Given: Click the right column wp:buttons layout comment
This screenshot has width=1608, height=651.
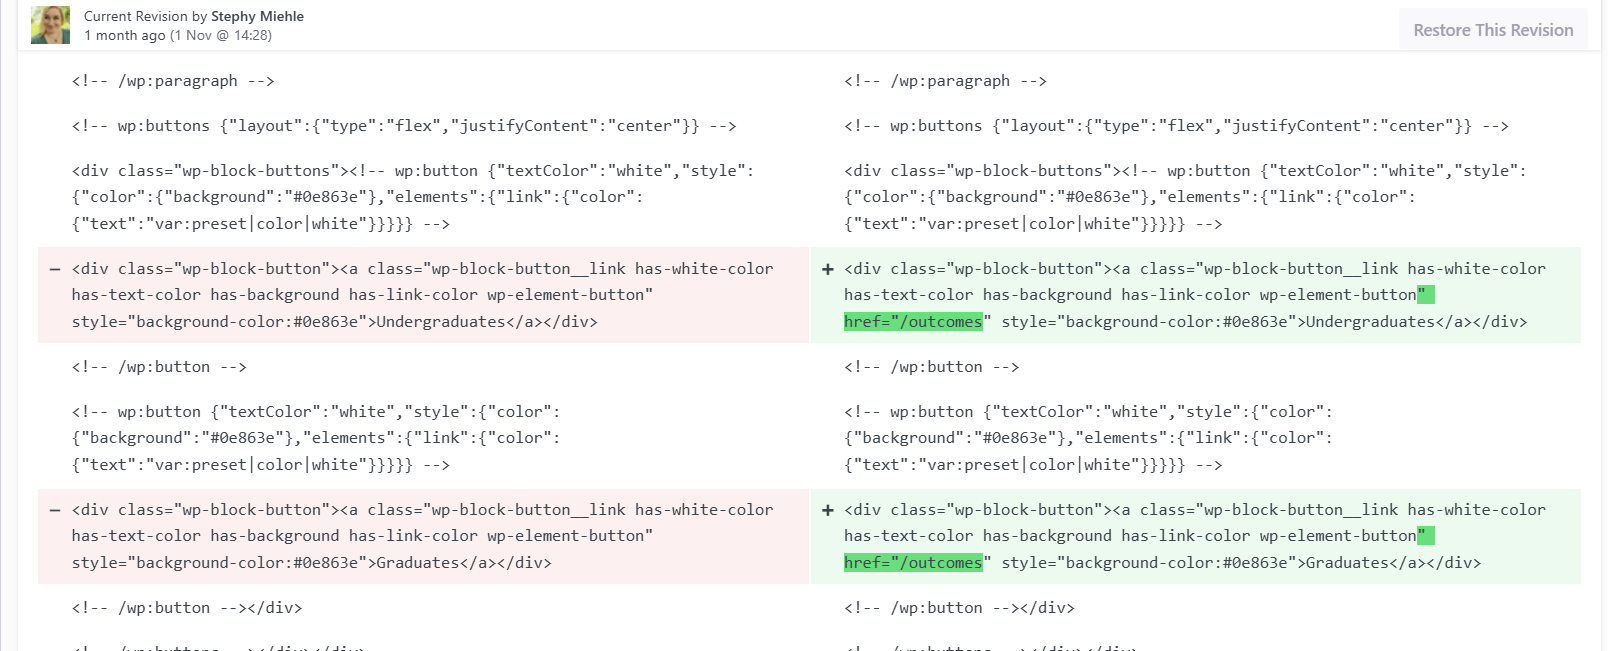Looking at the screenshot, I should (x=1176, y=126).
